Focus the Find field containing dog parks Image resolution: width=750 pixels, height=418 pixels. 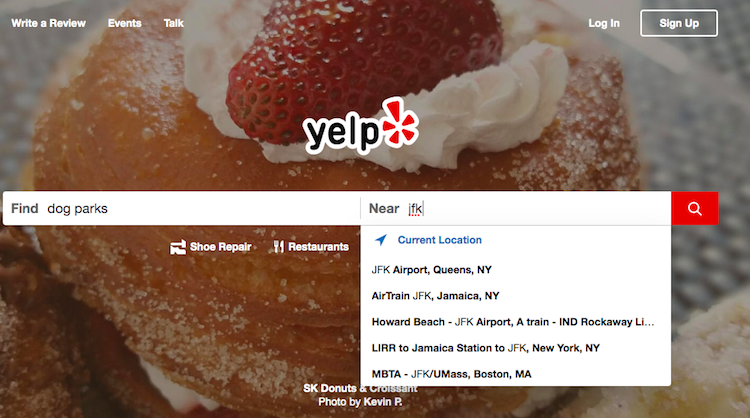coord(182,209)
